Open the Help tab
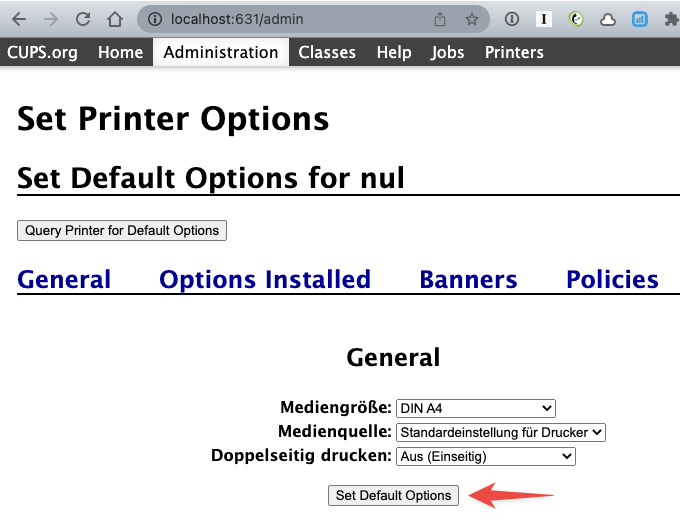 394,52
